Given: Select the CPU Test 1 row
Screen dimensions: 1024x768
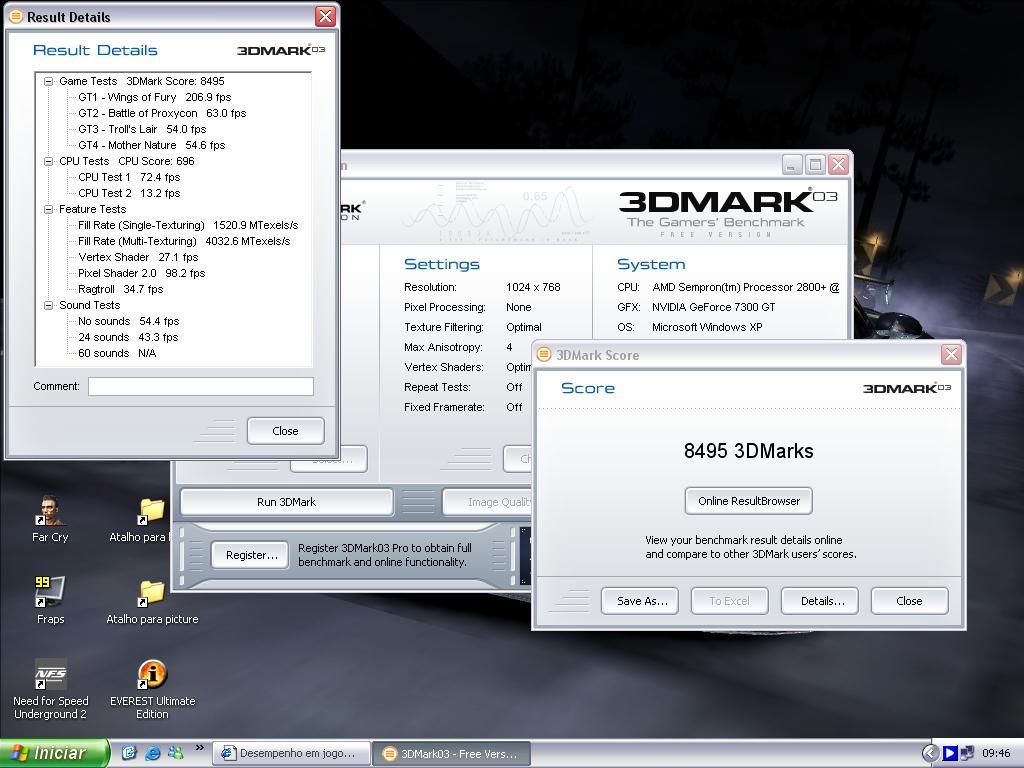Looking at the screenshot, I should [129, 177].
